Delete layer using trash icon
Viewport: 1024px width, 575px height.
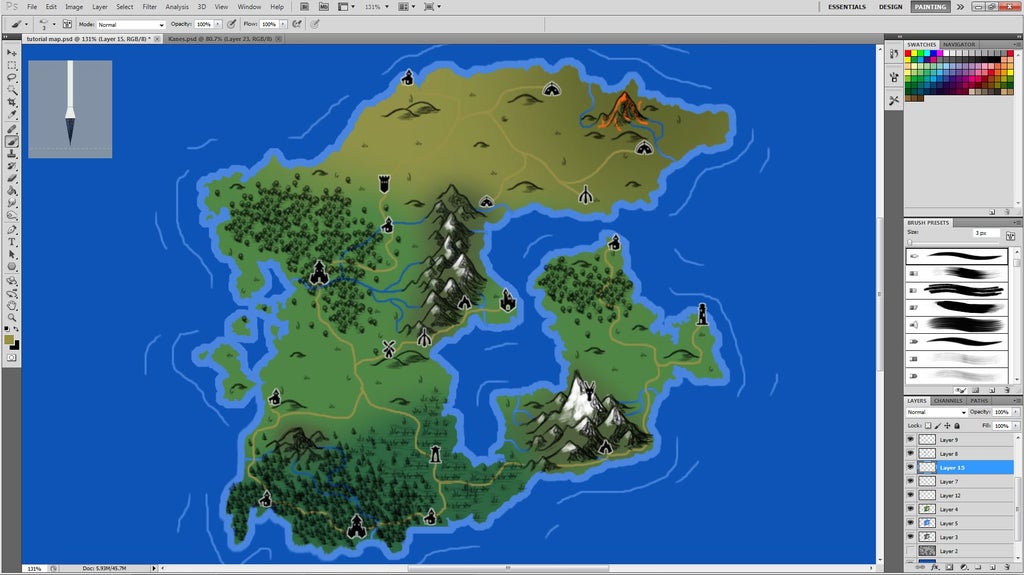point(1006,568)
